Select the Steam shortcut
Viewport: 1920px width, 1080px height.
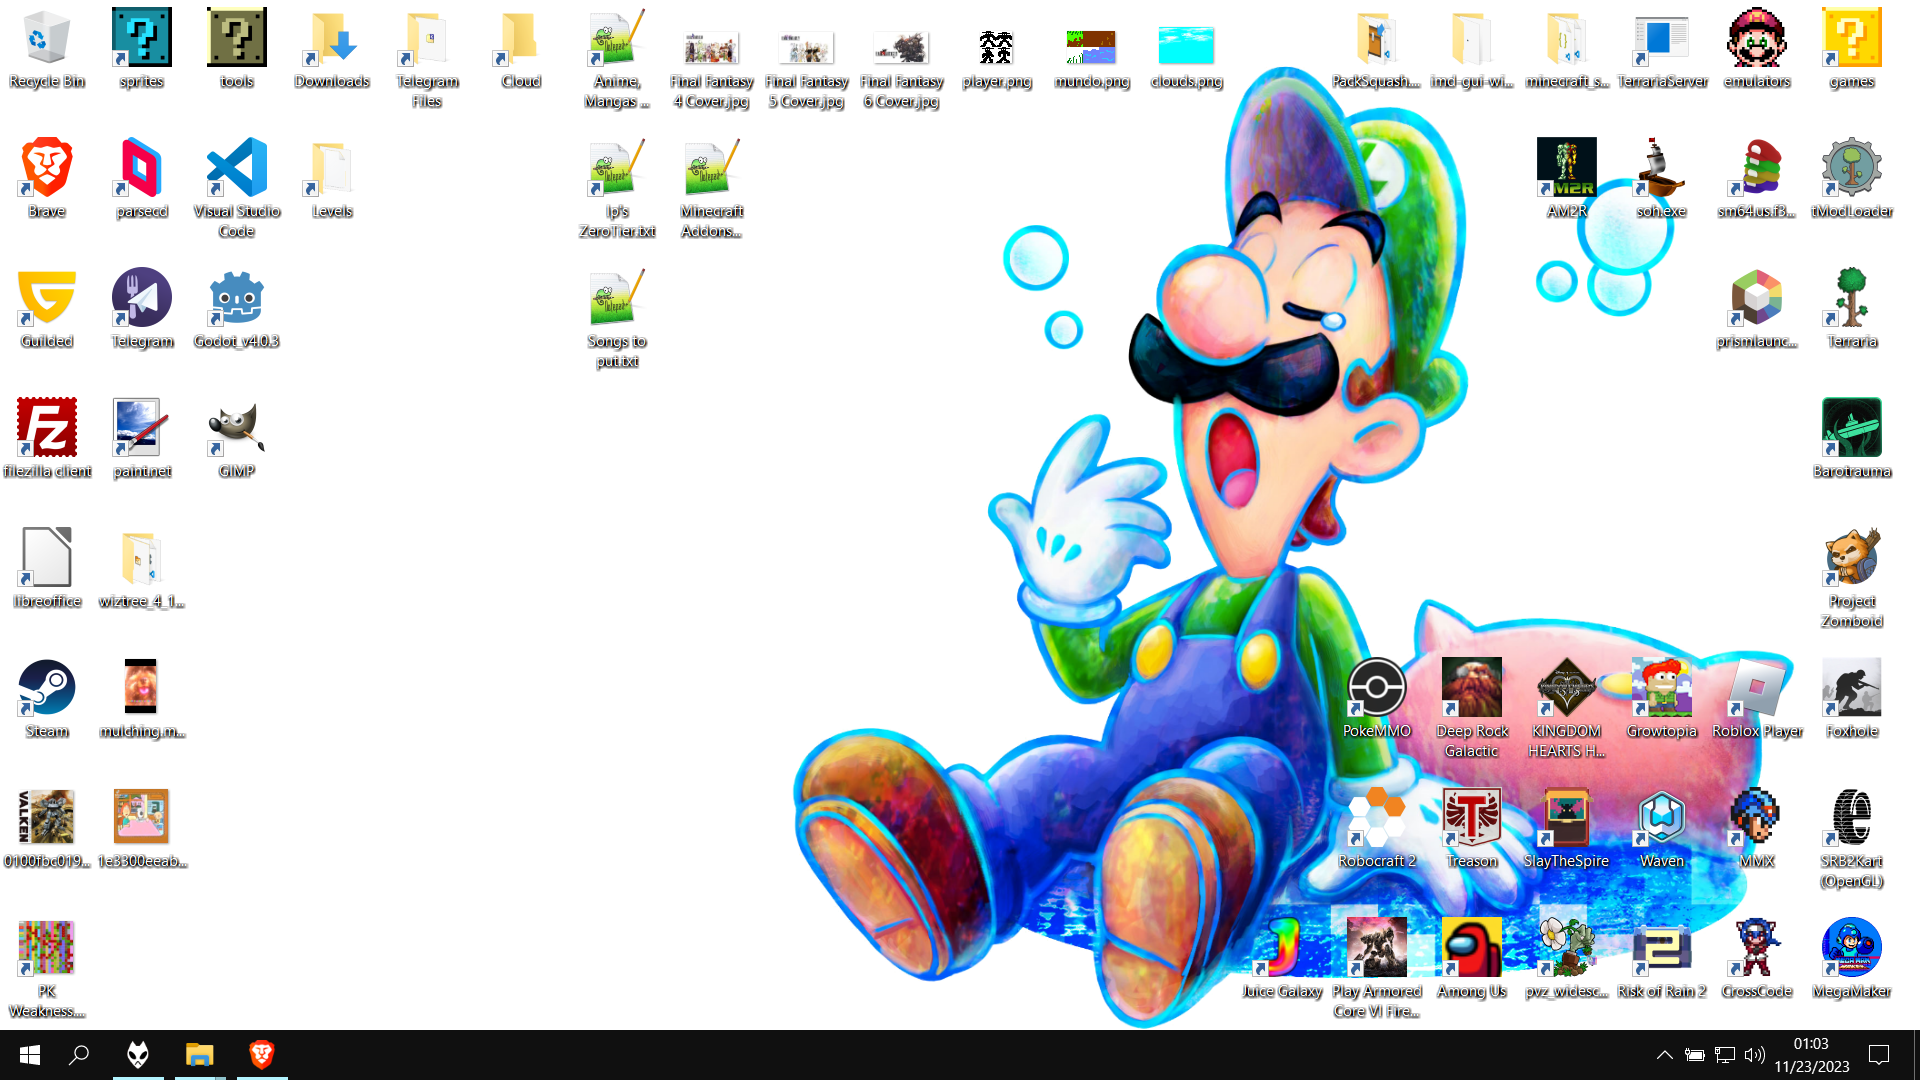coord(46,698)
